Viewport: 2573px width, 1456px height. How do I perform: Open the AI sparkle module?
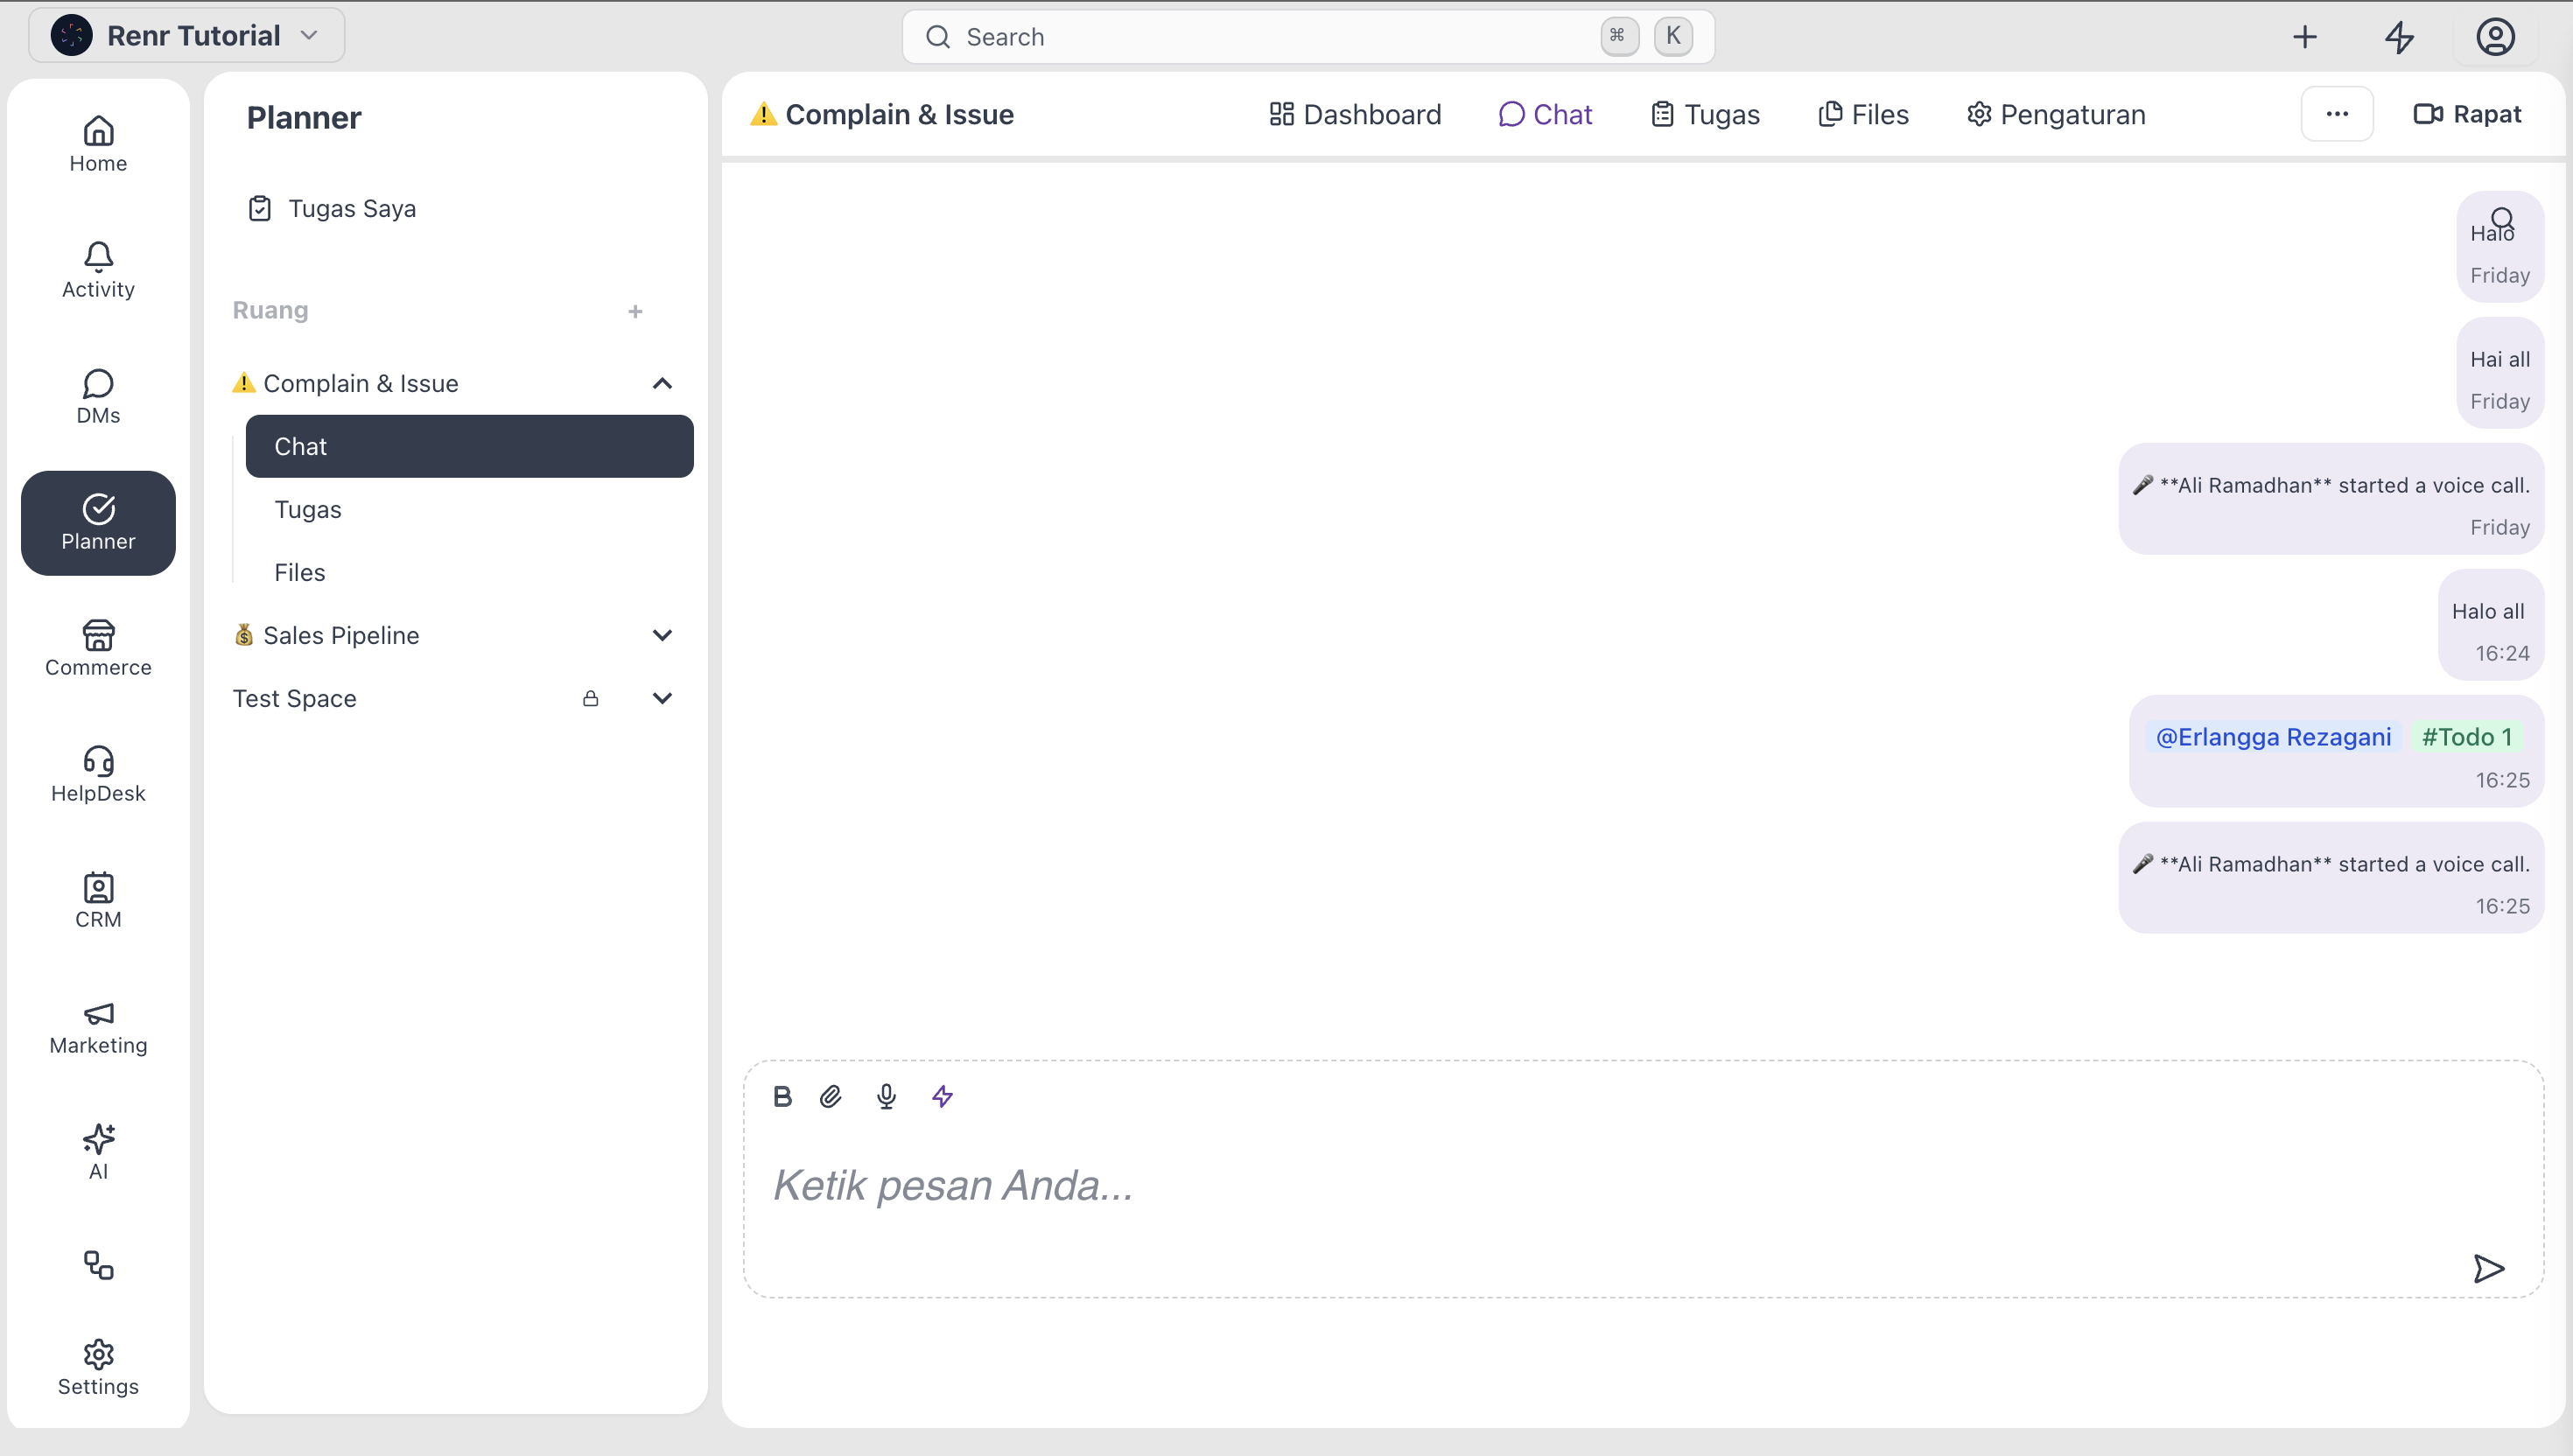(x=98, y=1153)
